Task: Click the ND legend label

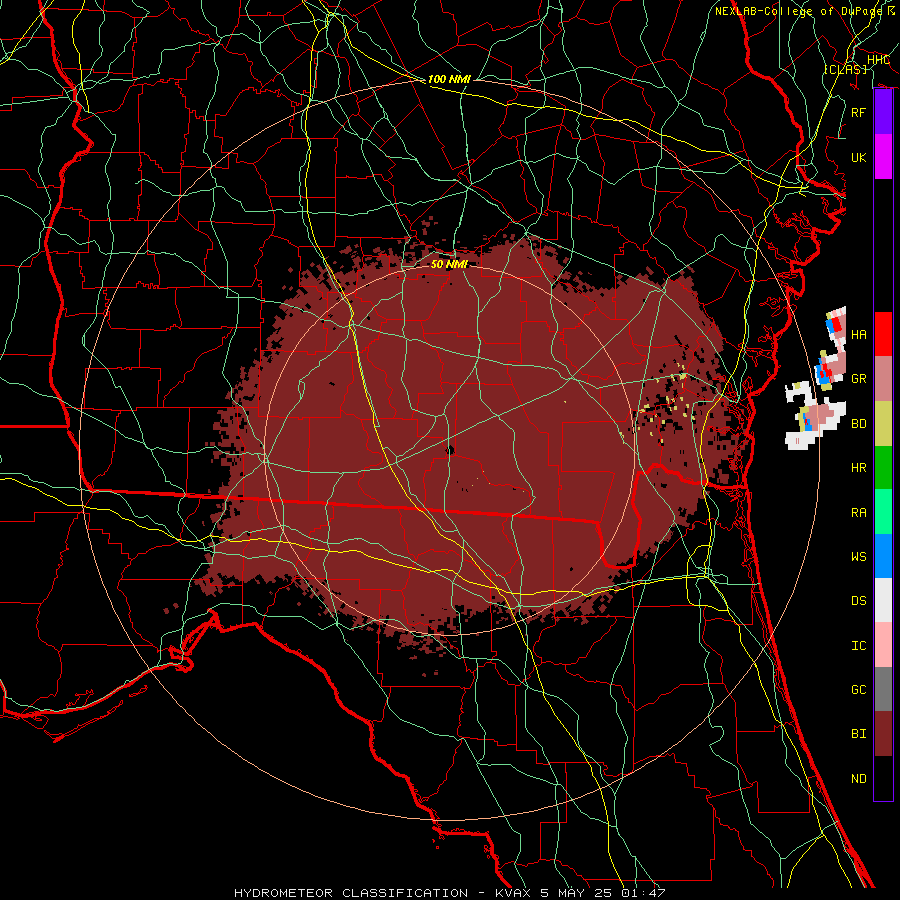Action: tap(859, 779)
